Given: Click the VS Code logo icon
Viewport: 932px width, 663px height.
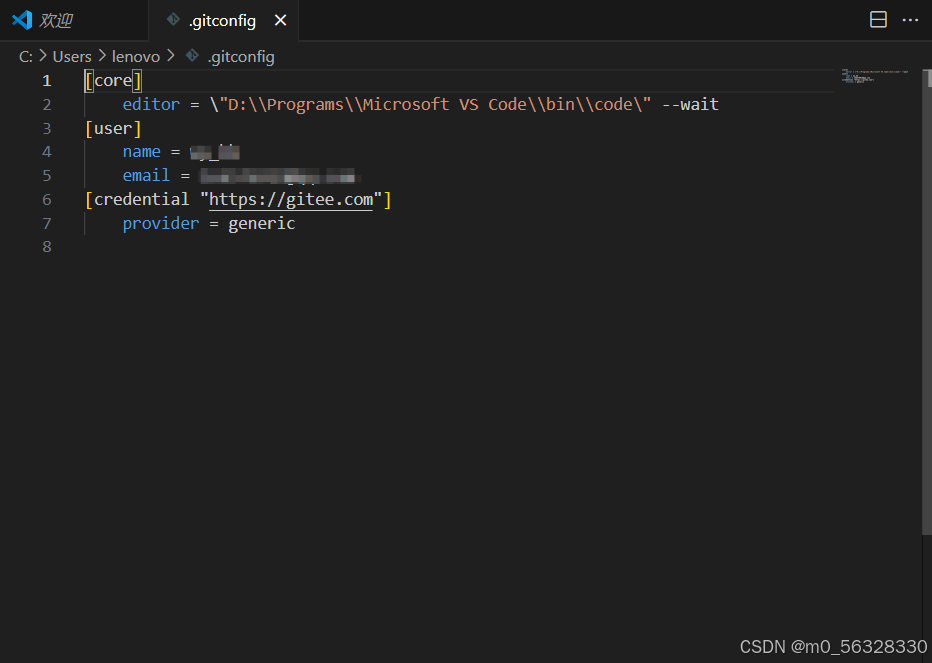Looking at the screenshot, I should (20, 19).
